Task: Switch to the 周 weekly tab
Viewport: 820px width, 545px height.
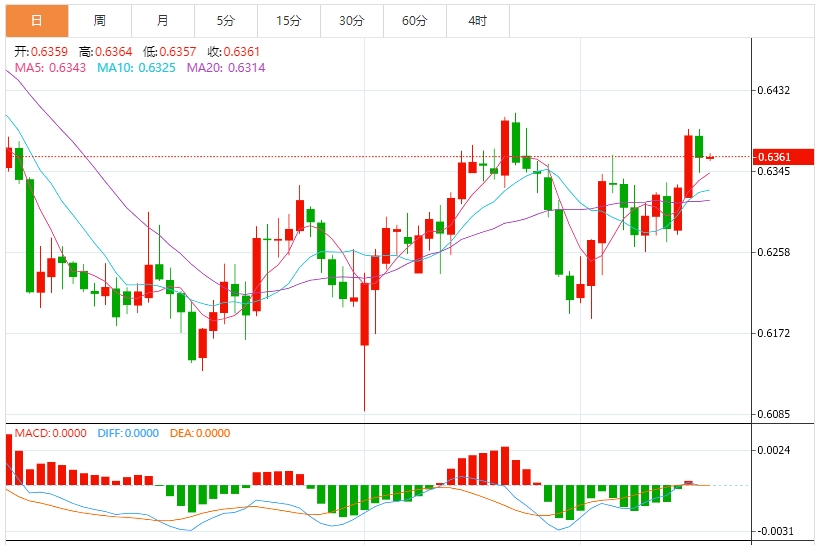Action: [100, 20]
